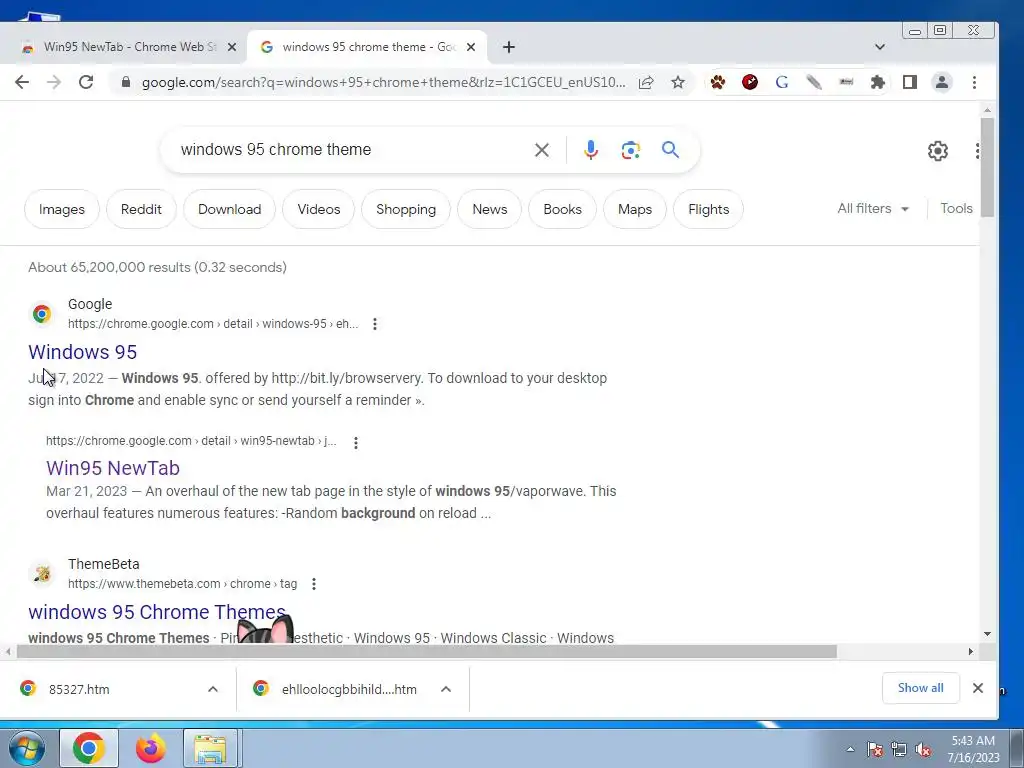Click the forward navigation arrow

point(54,82)
